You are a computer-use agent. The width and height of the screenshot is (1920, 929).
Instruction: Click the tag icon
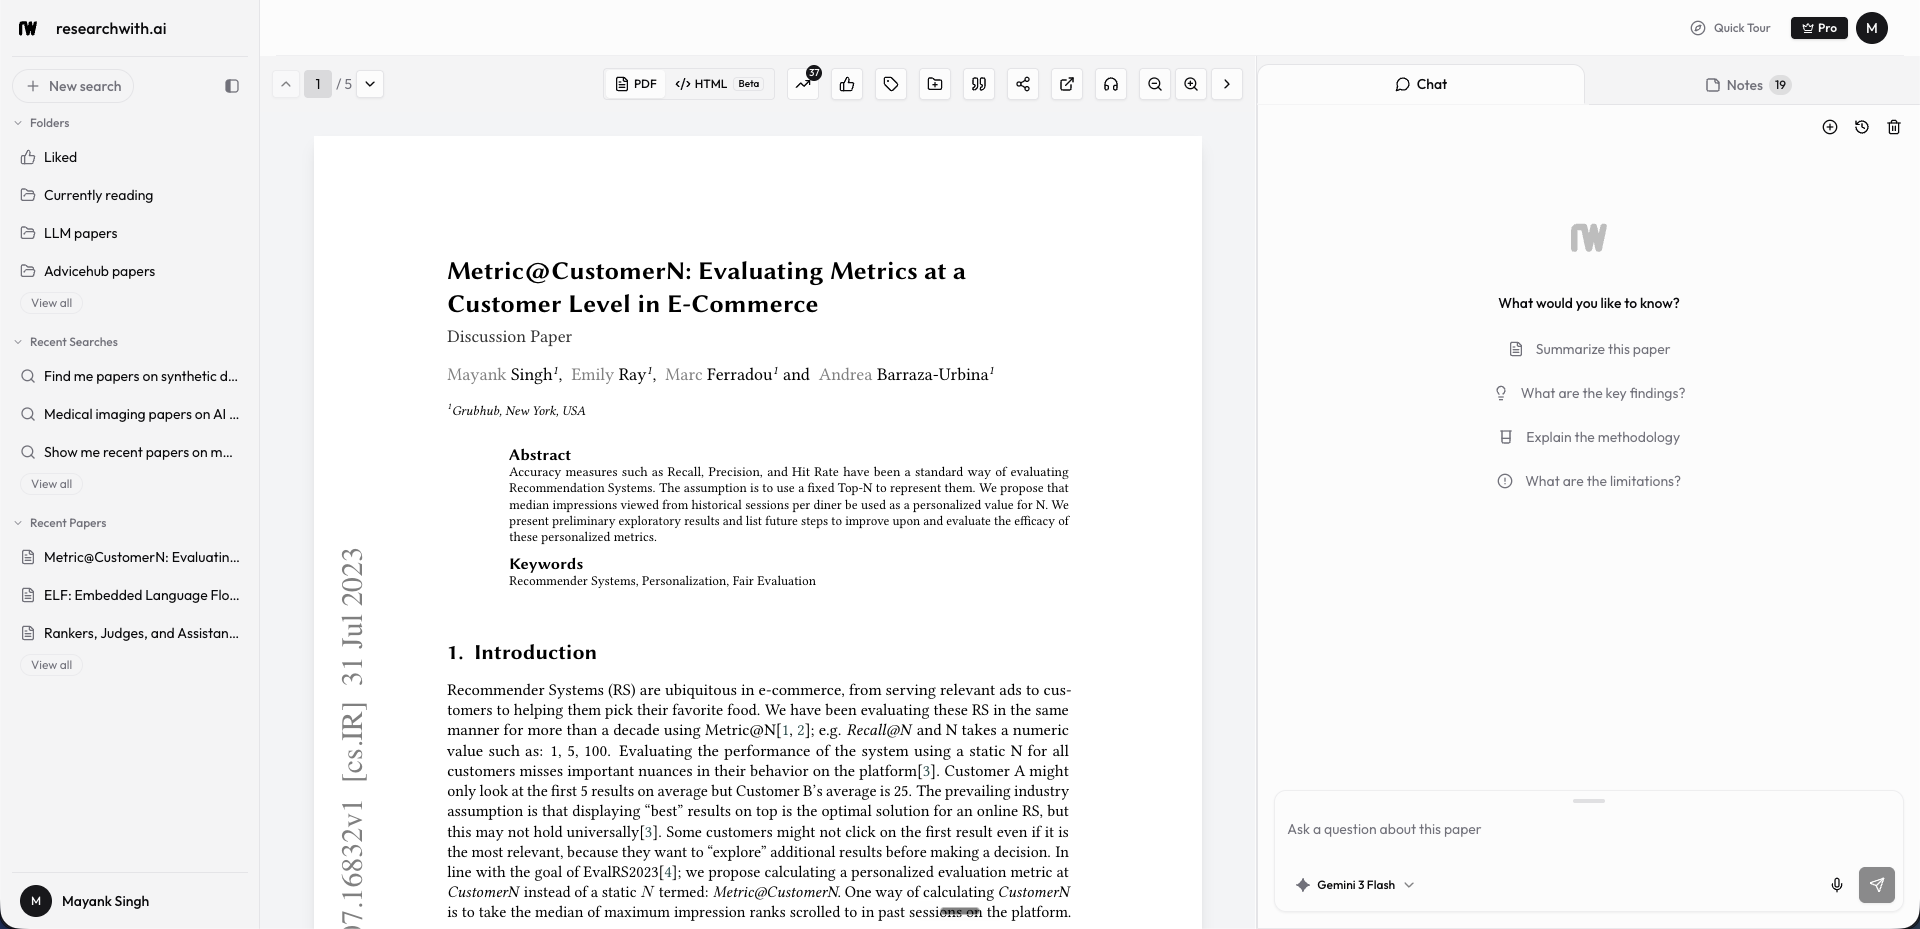[891, 84]
